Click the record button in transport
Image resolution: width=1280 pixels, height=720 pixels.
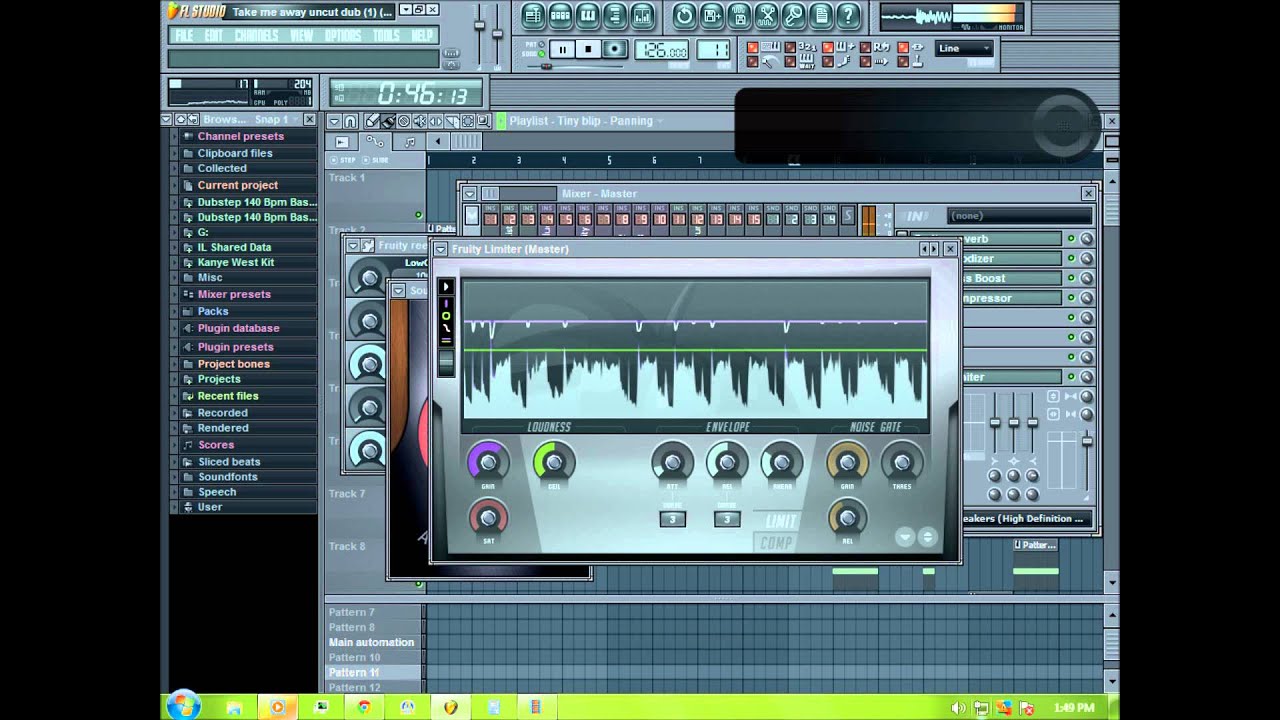(x=615, y=49)
